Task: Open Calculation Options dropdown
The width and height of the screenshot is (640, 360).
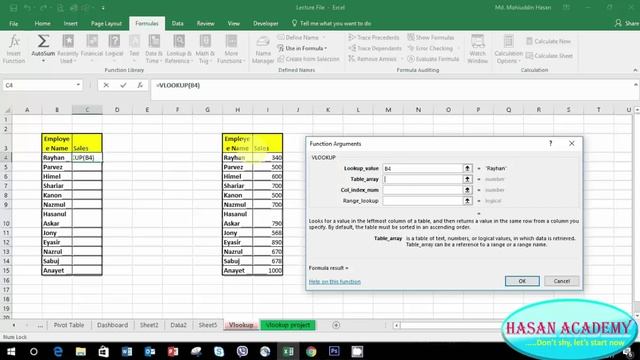Action: (x=508, y=49)
